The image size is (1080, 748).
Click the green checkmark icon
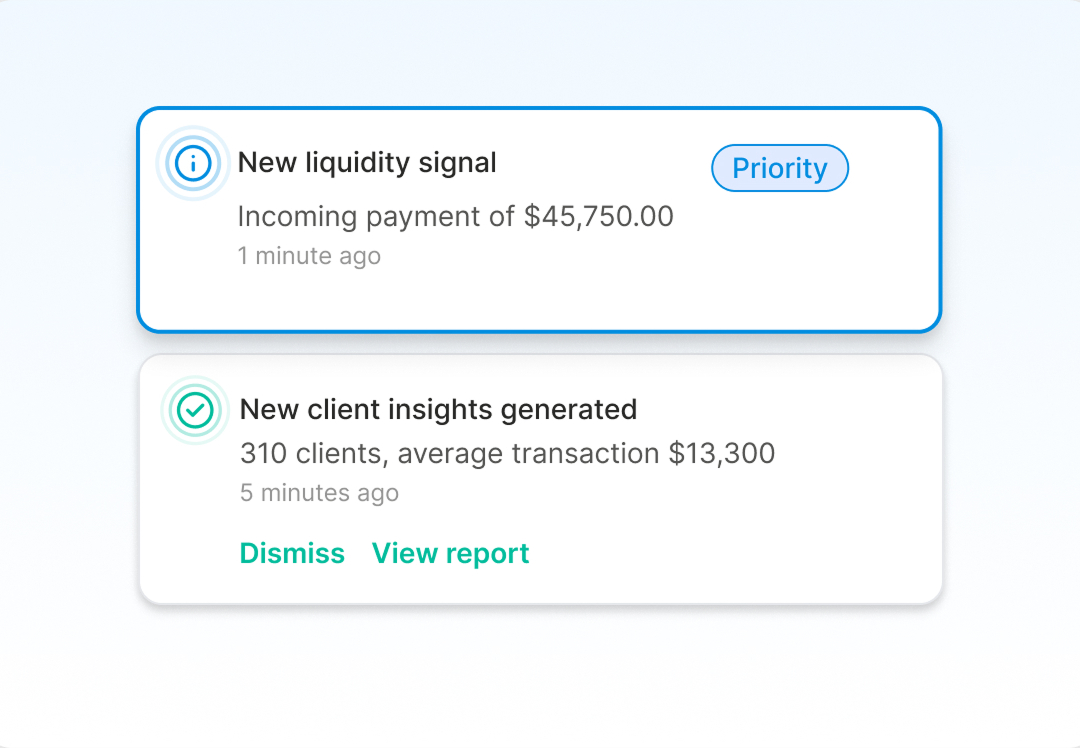(195, 409)
